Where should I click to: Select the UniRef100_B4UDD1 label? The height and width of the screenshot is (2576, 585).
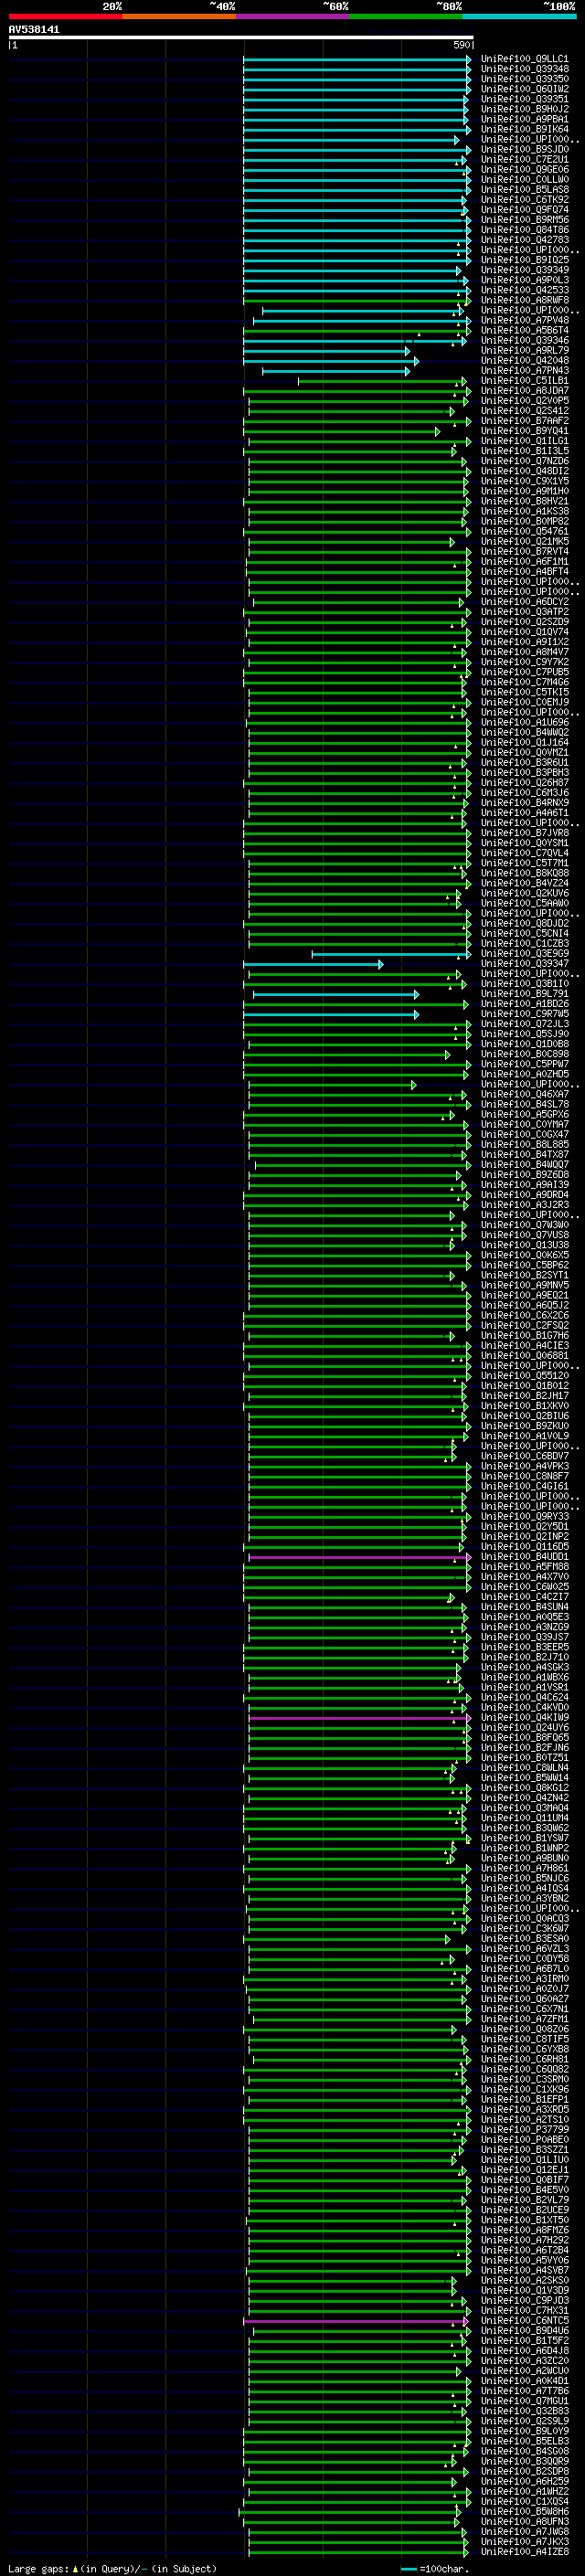(524, 1557)
